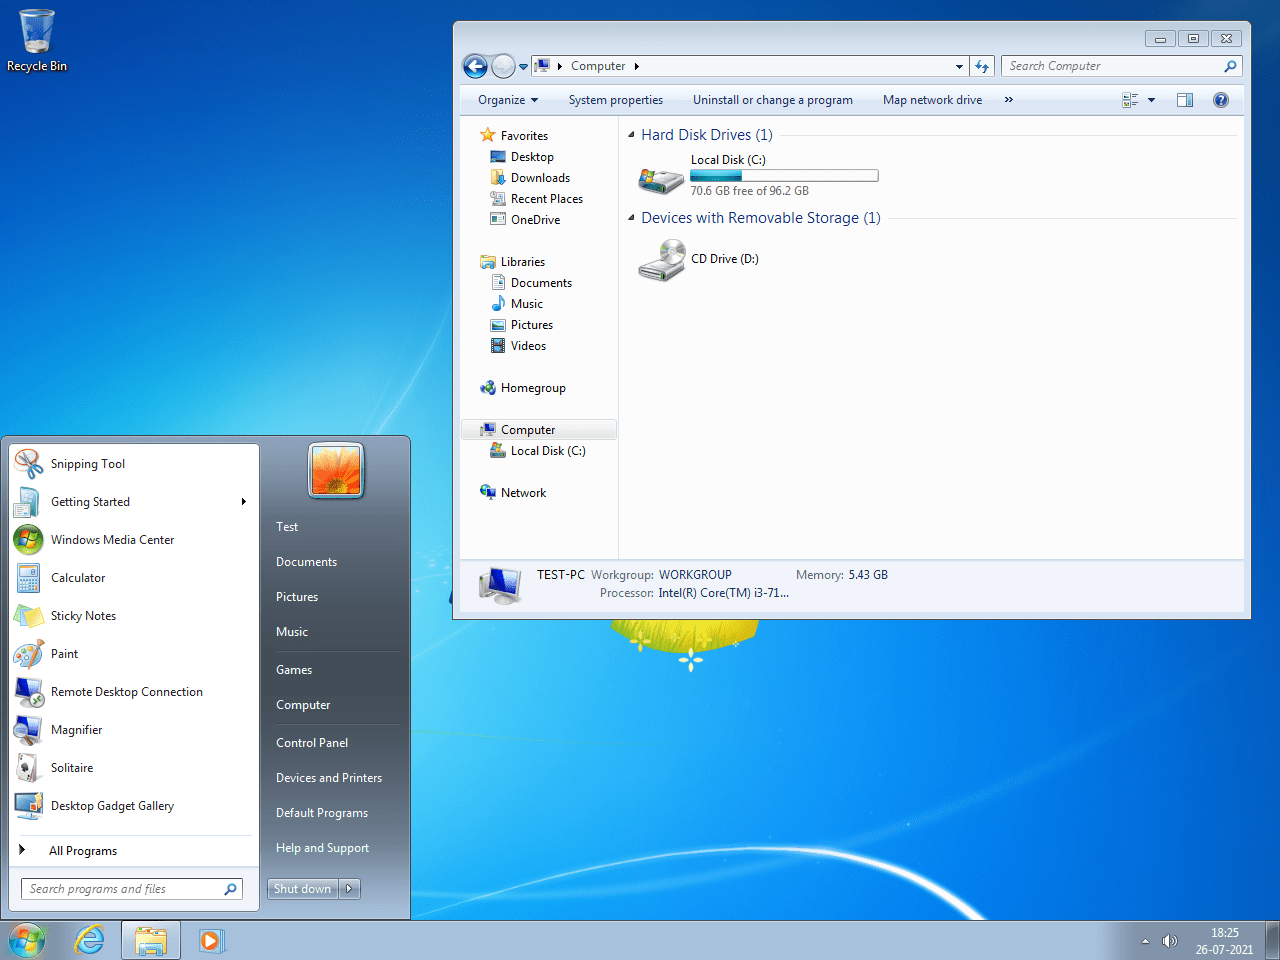Click Computer in Start menu right pane
This screenshot has height=960, width=1280.
click(303, 705)
